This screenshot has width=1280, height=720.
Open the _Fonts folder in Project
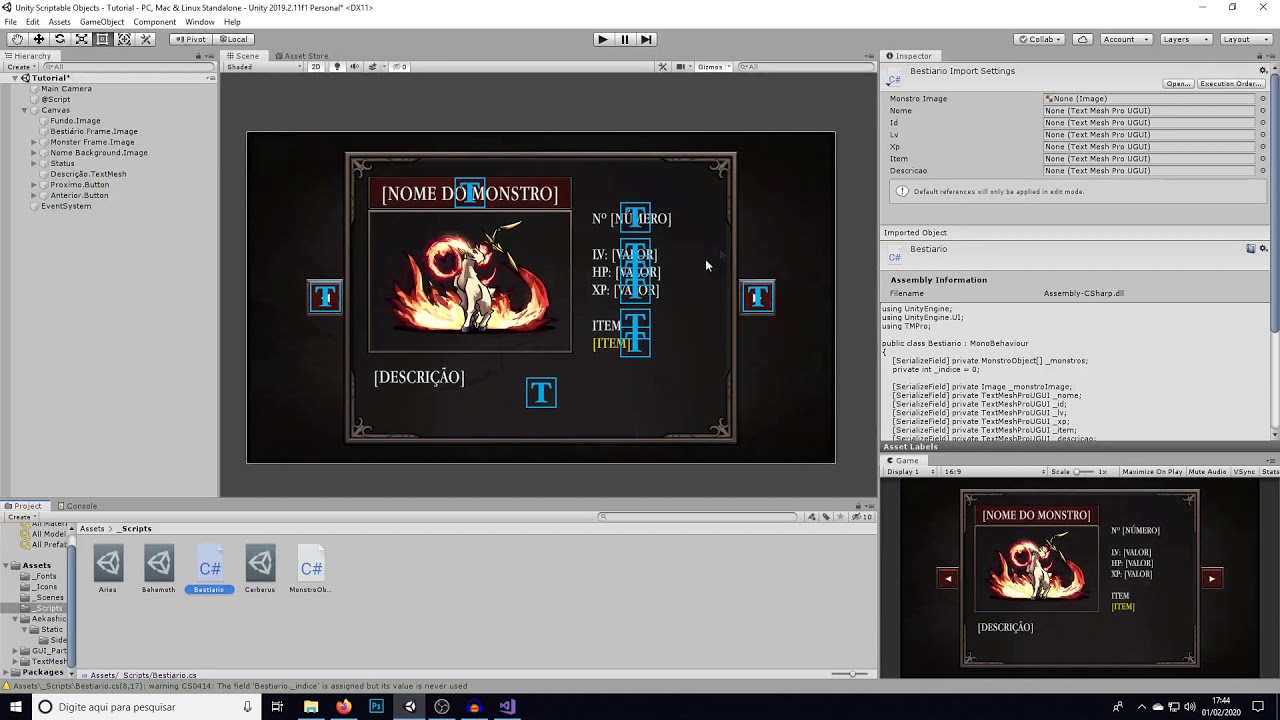pos(45,576)
